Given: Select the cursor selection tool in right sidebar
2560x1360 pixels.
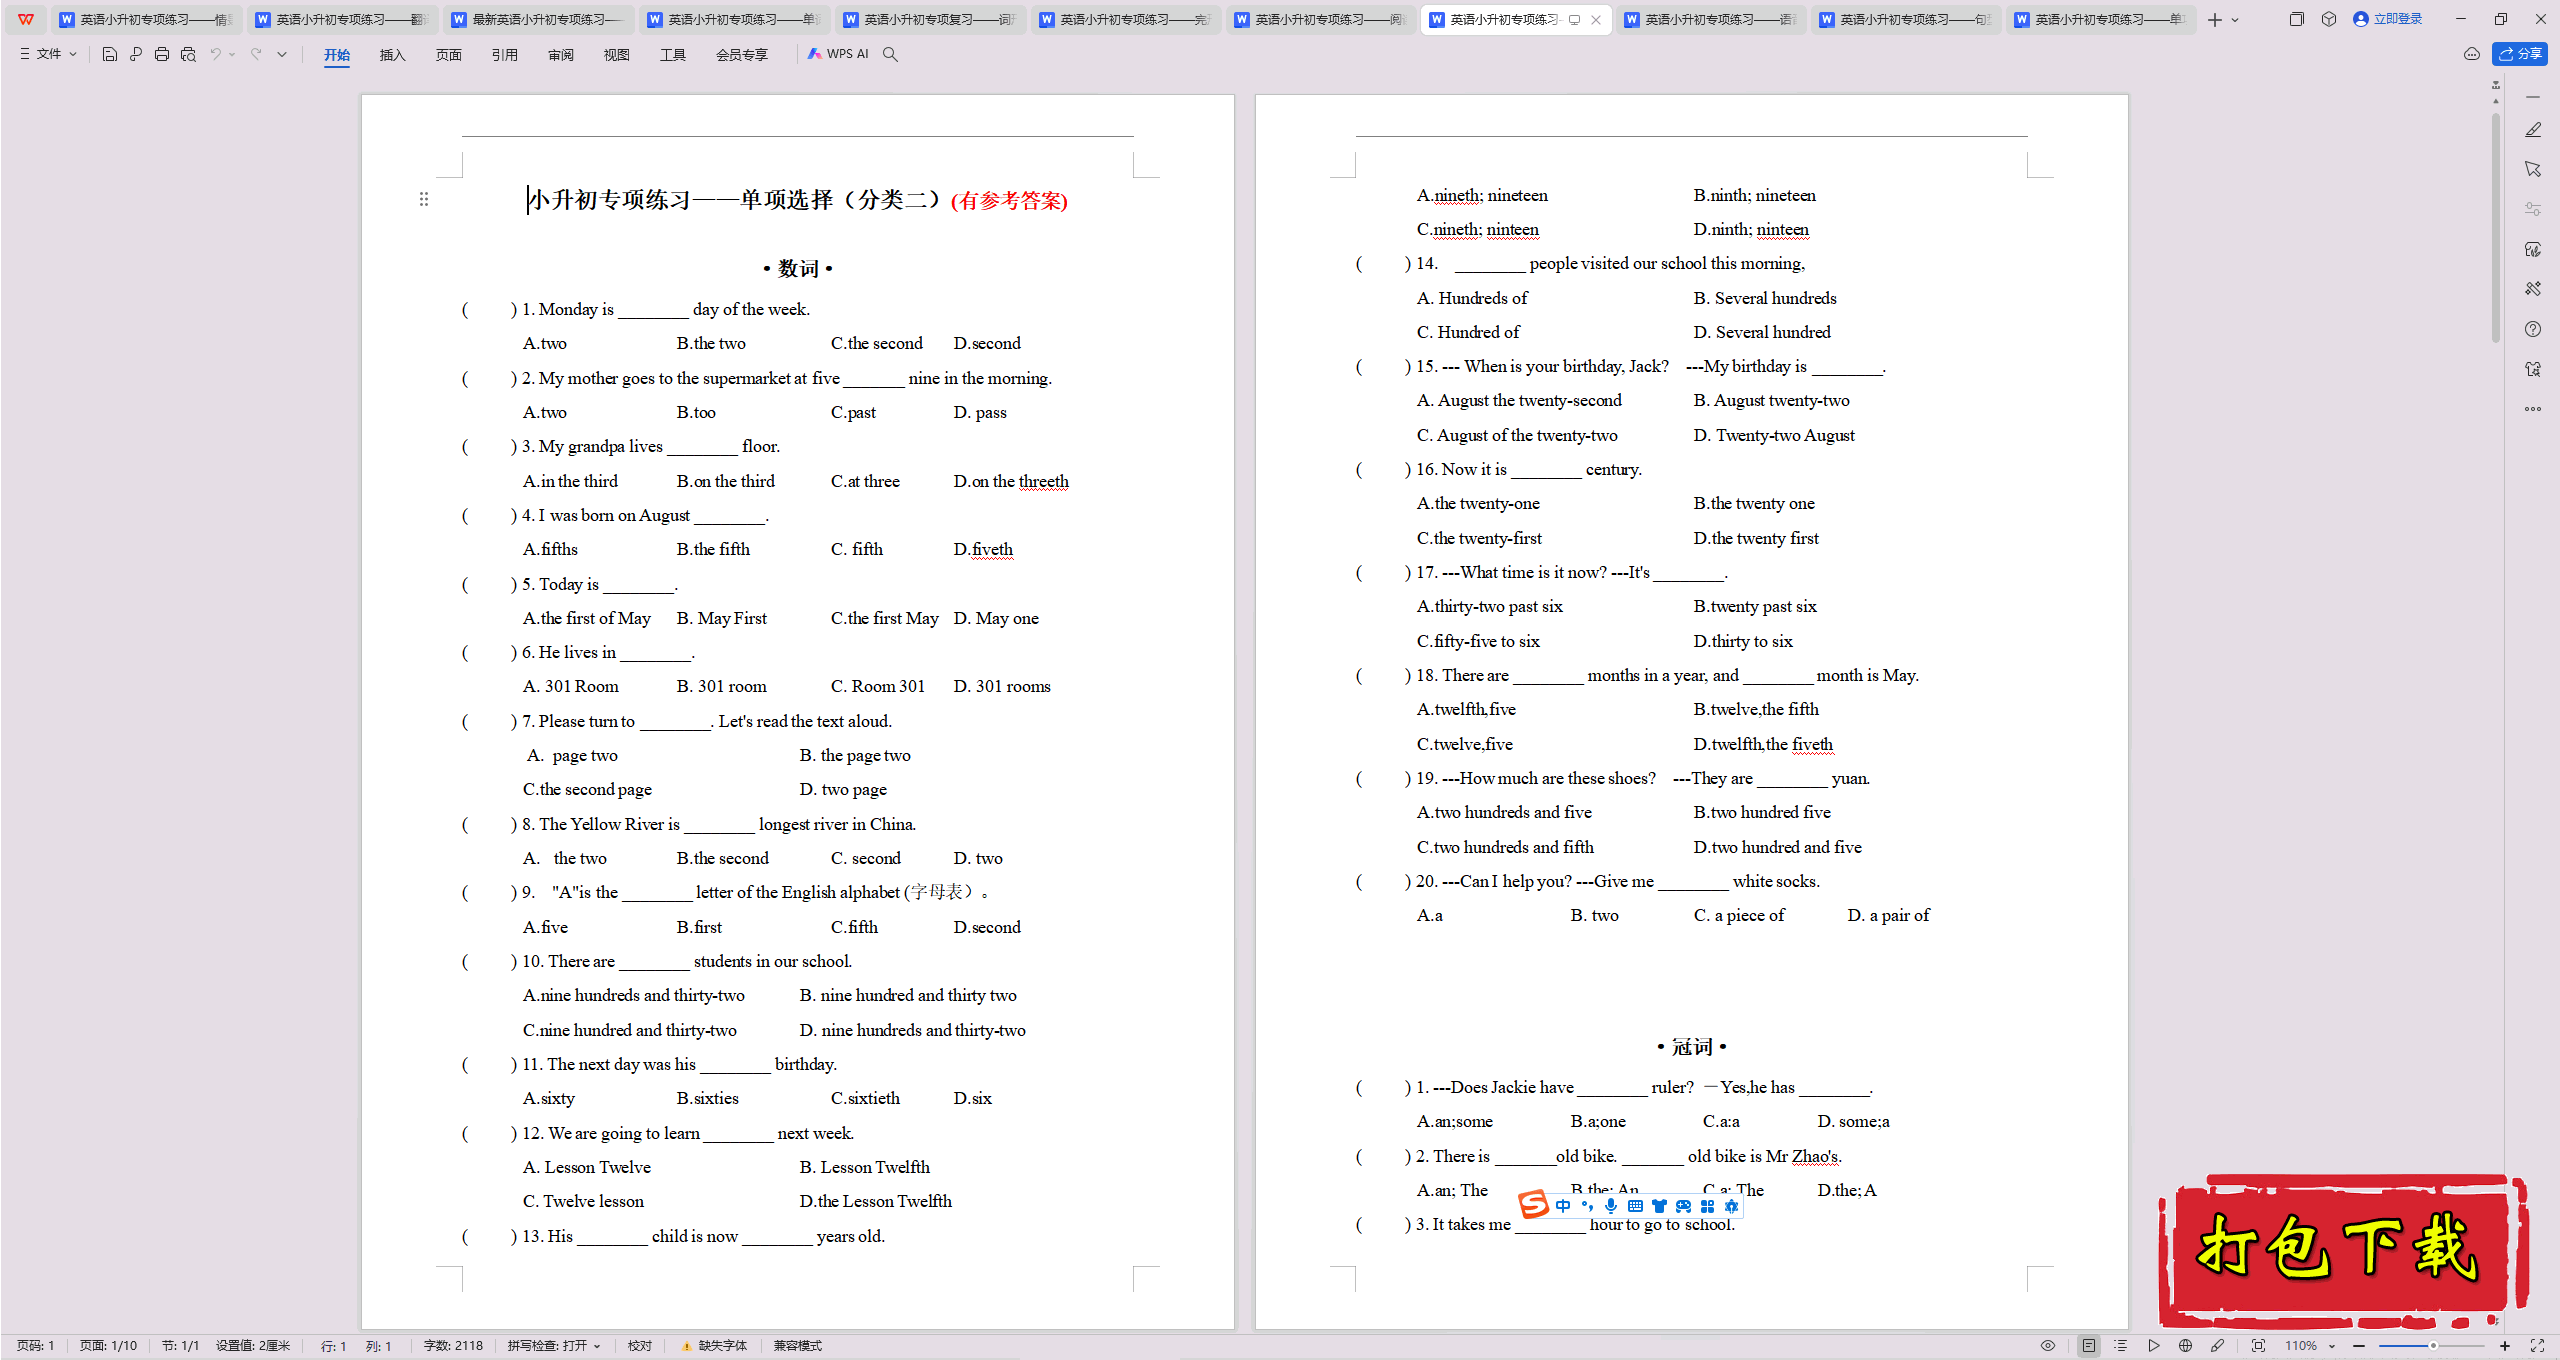Looking at the screenshot, I should tap(2533, 169).
